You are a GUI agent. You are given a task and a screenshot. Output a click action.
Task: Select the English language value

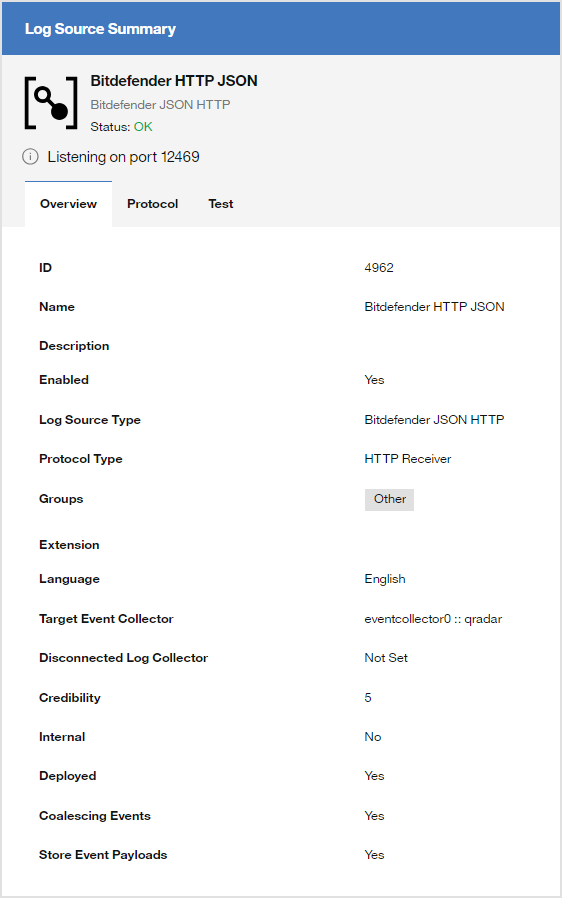point(385,579)
